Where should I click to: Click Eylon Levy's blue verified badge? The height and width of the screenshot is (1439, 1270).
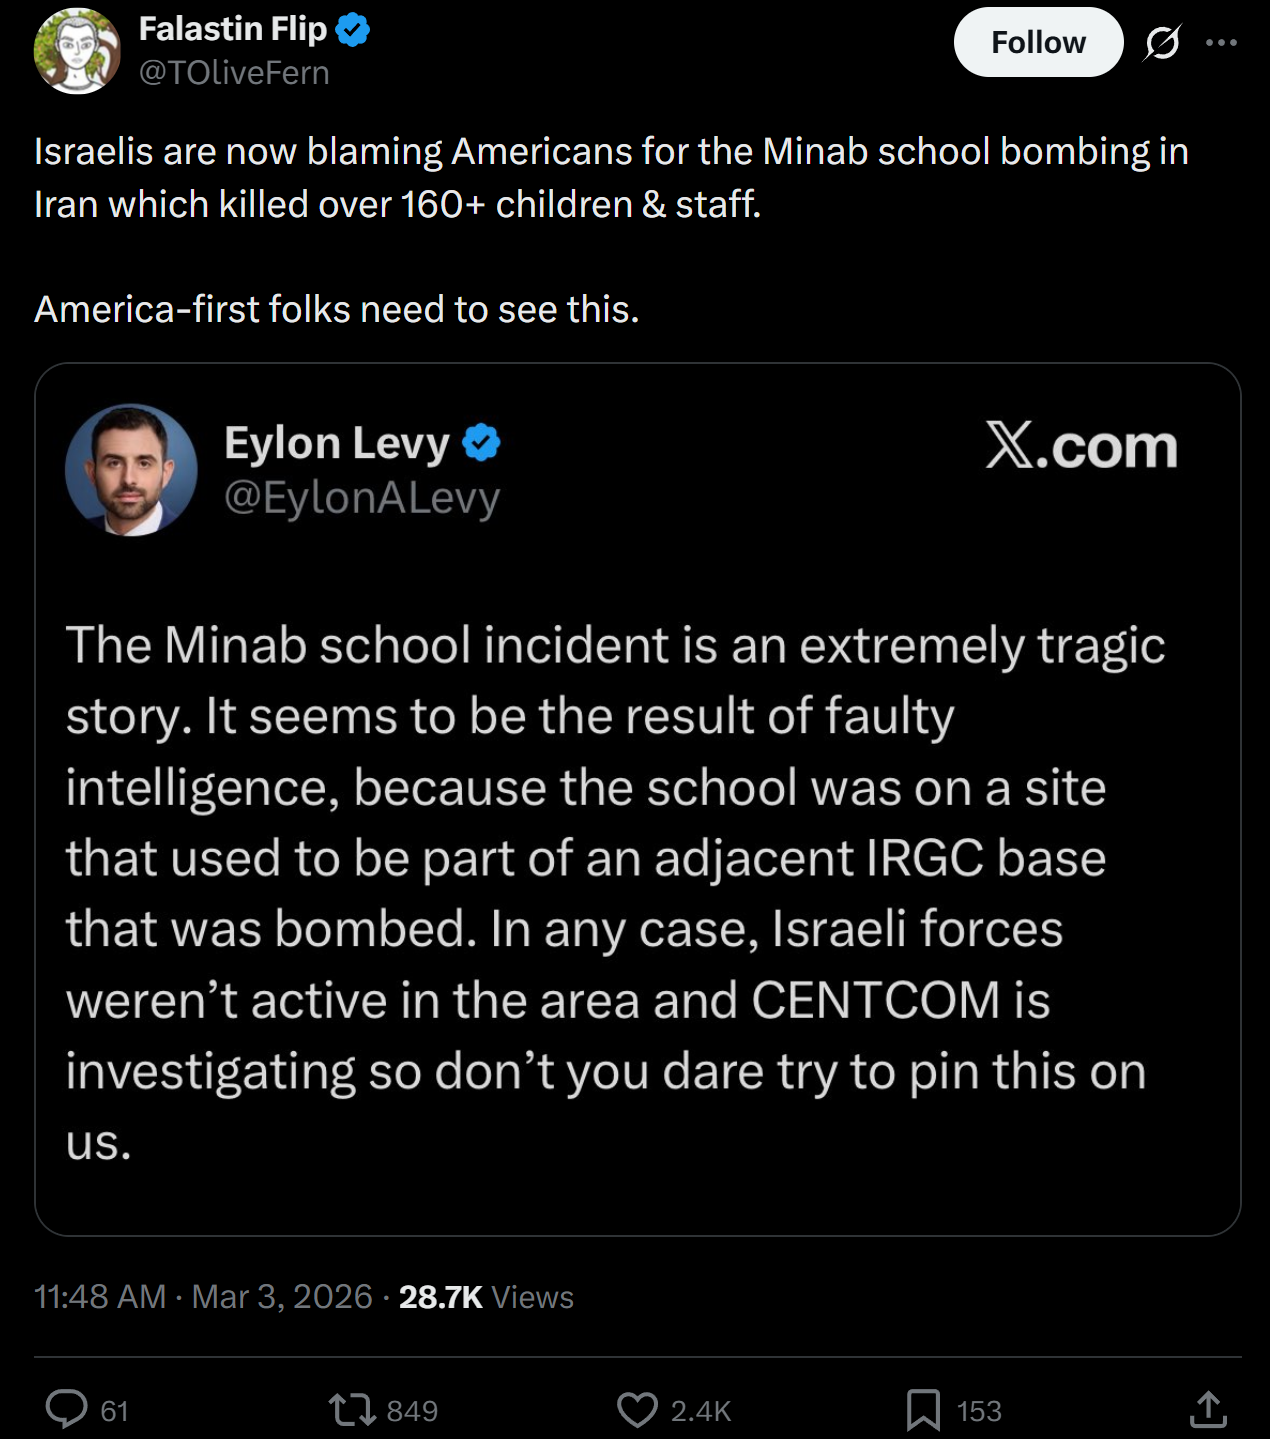pos(481,443)
